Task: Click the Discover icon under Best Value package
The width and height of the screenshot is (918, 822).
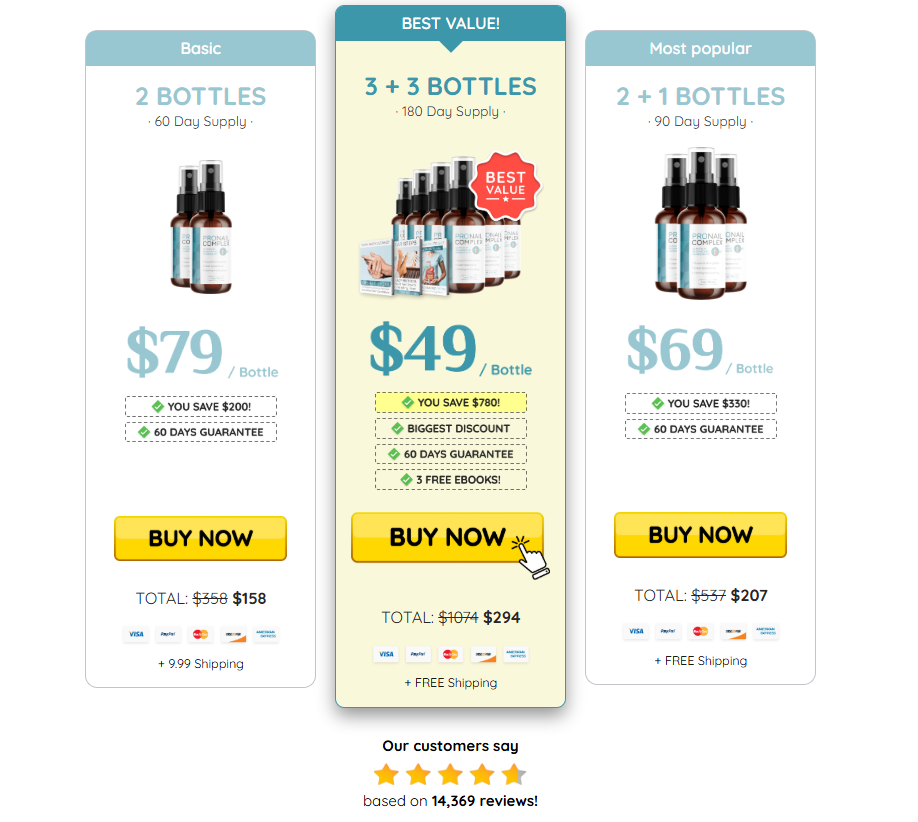Action: click(x=483, y=654)
